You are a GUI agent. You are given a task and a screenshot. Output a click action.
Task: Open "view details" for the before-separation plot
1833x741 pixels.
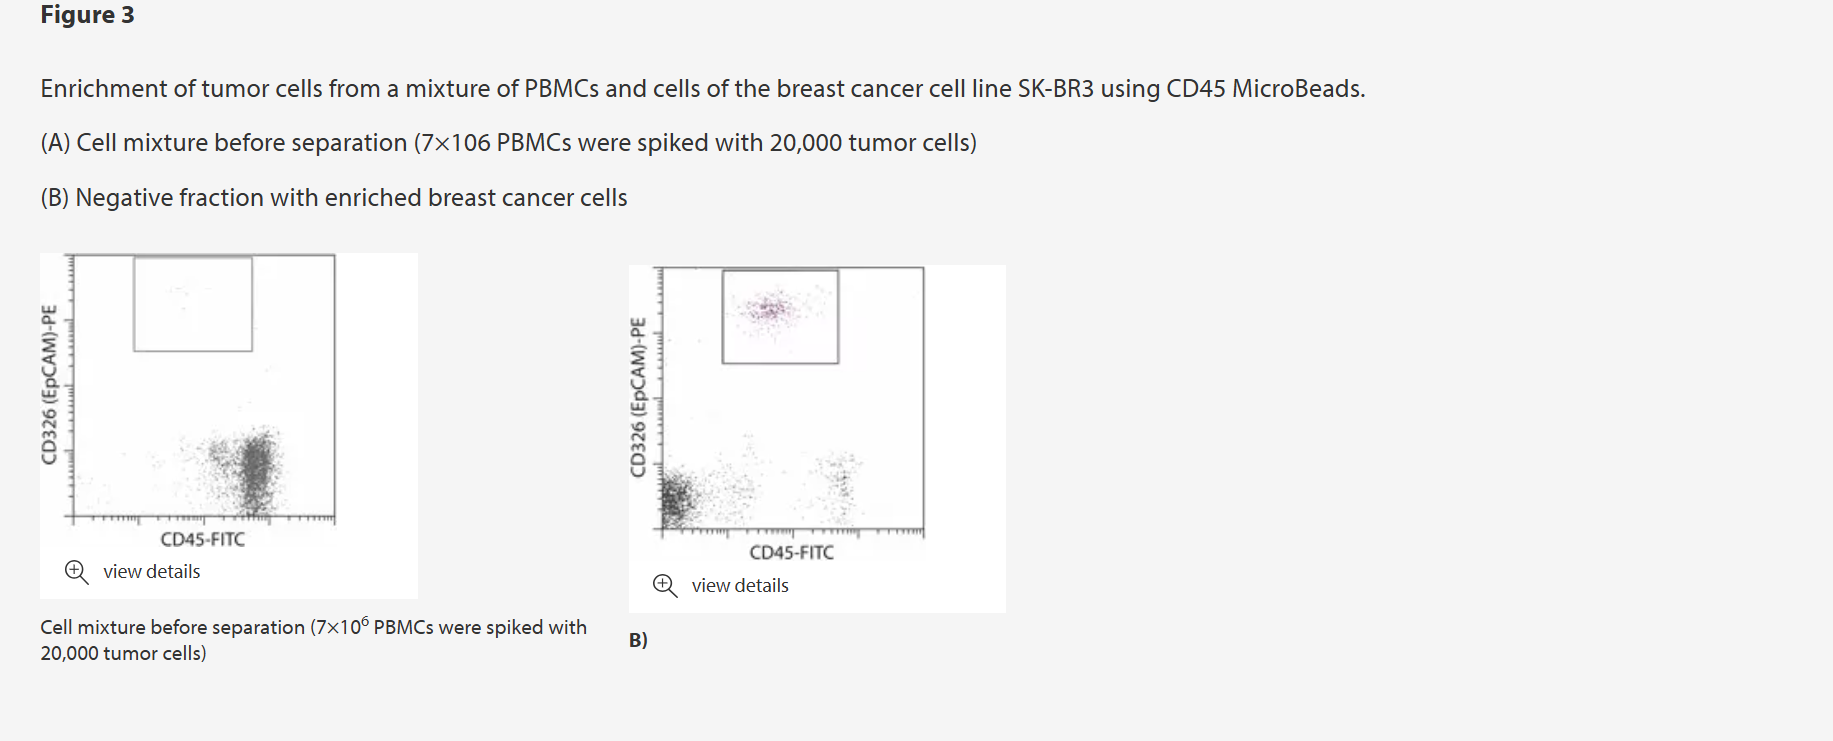151,571
